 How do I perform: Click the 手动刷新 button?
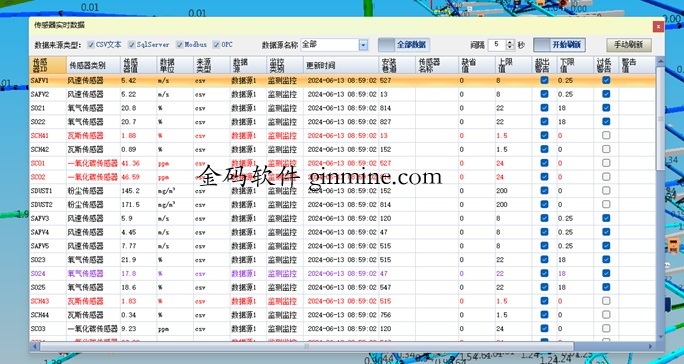click(628, 45)
